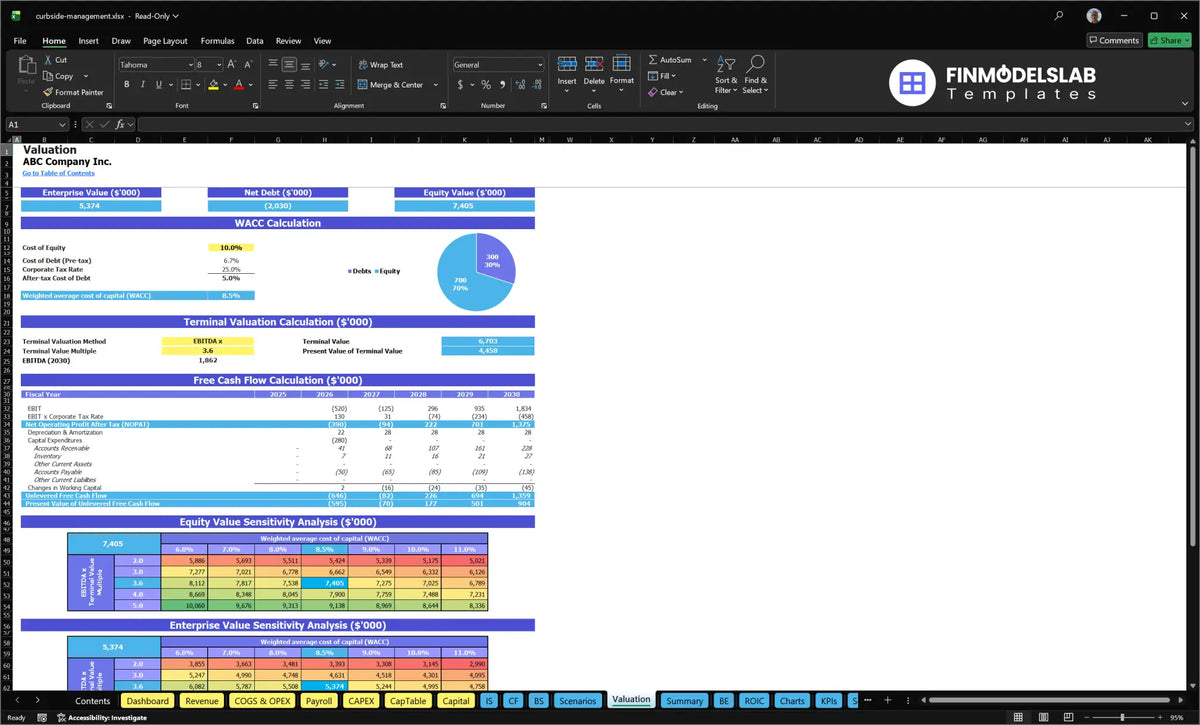Click the Increase Font Size icon
The height and width of the screenshot is (725, 1200).
(232, 64)
